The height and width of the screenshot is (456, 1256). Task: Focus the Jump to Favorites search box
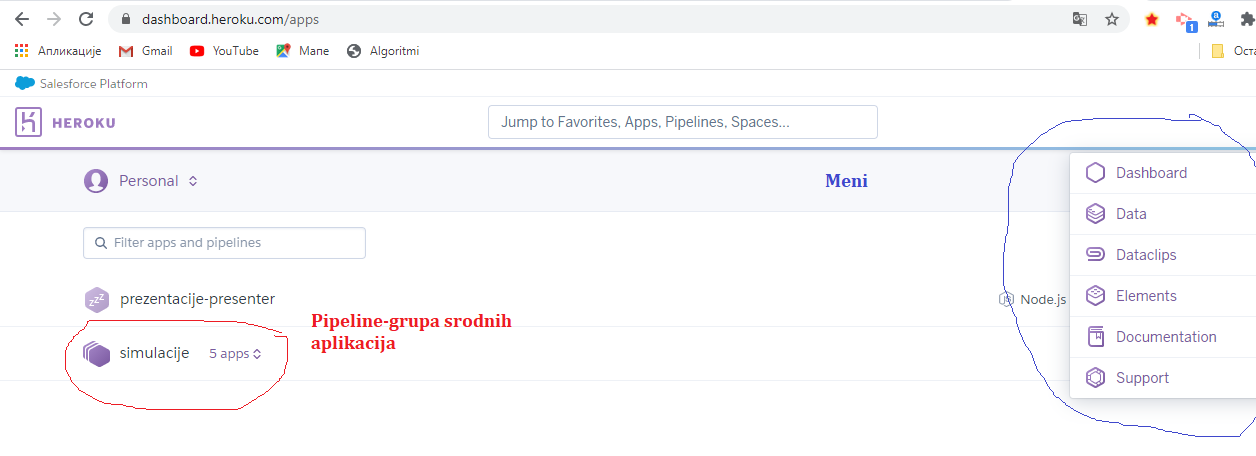point(682,122)
